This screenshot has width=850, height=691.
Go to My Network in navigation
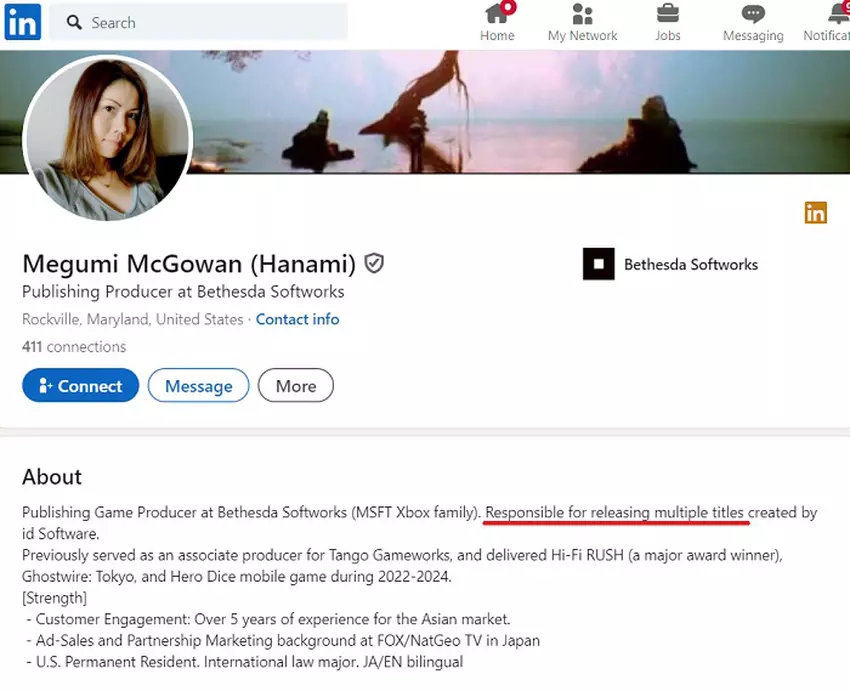(x=582, y=24)
